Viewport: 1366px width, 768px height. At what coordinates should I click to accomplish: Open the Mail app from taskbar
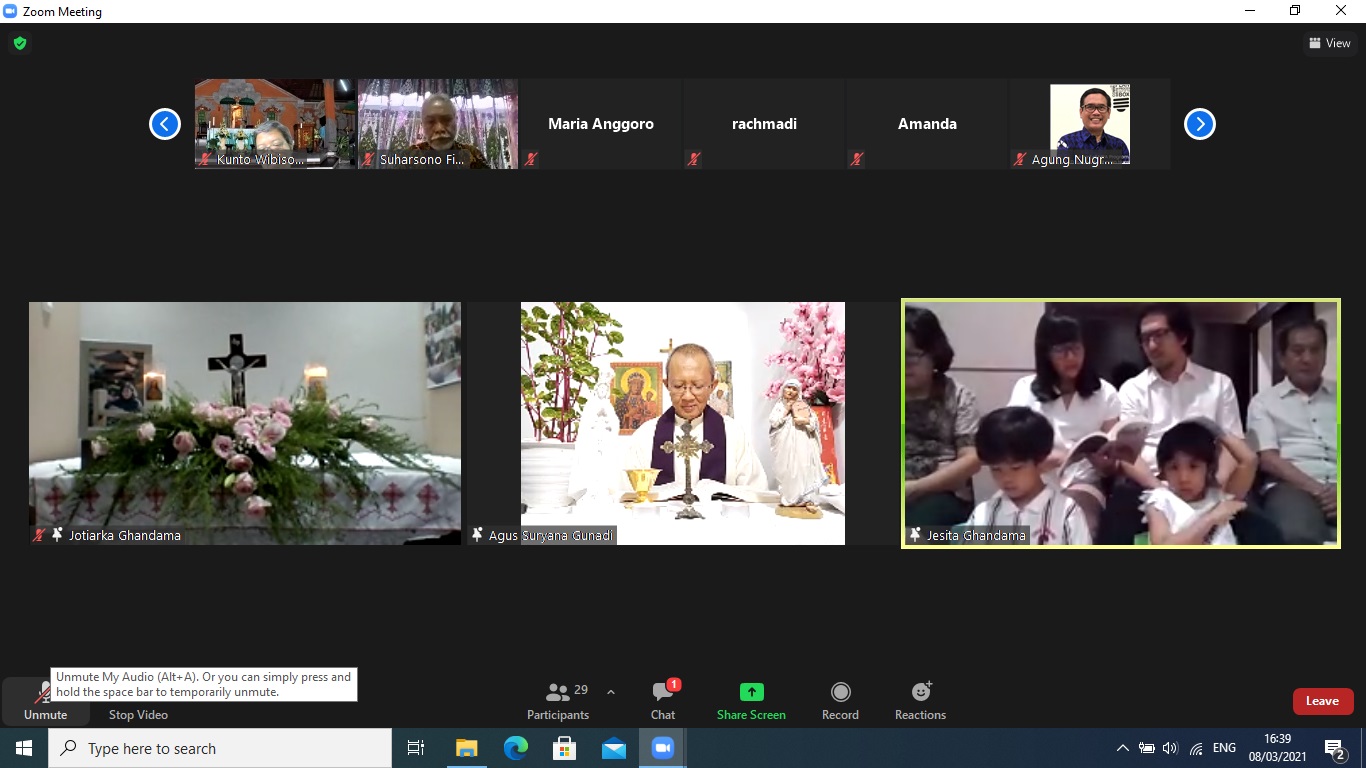tap(613, 748)
